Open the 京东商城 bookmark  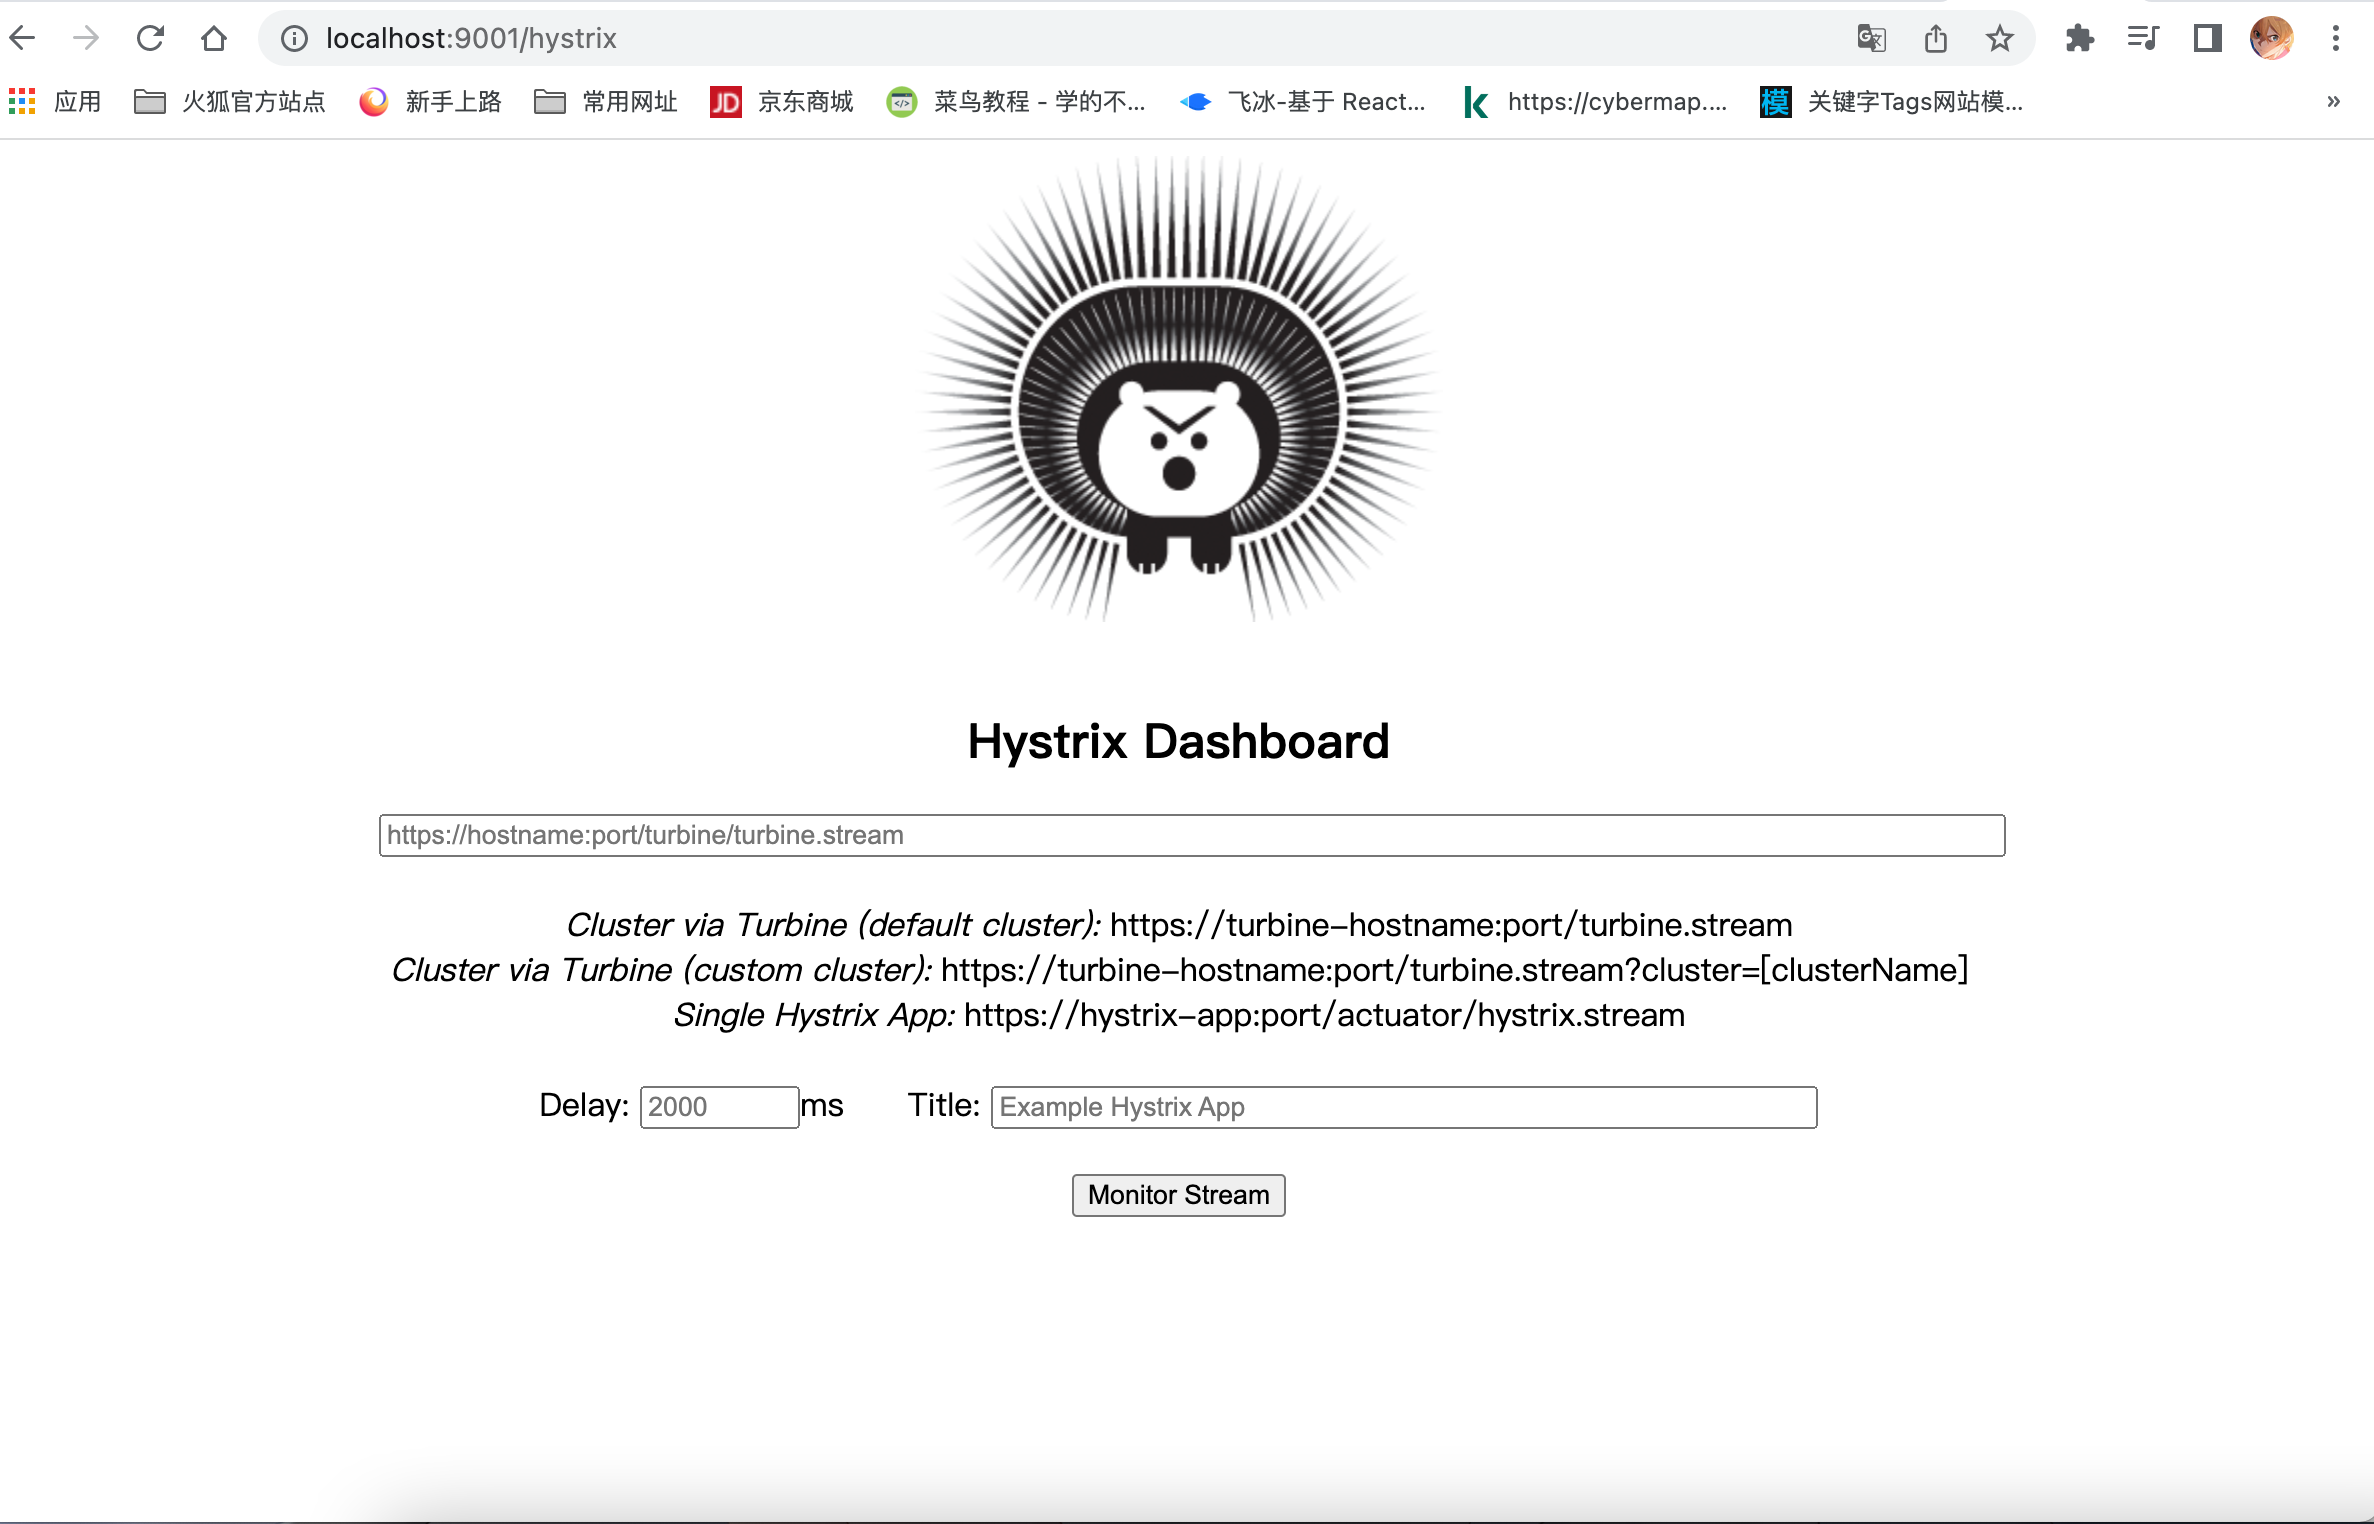[782, 101]
